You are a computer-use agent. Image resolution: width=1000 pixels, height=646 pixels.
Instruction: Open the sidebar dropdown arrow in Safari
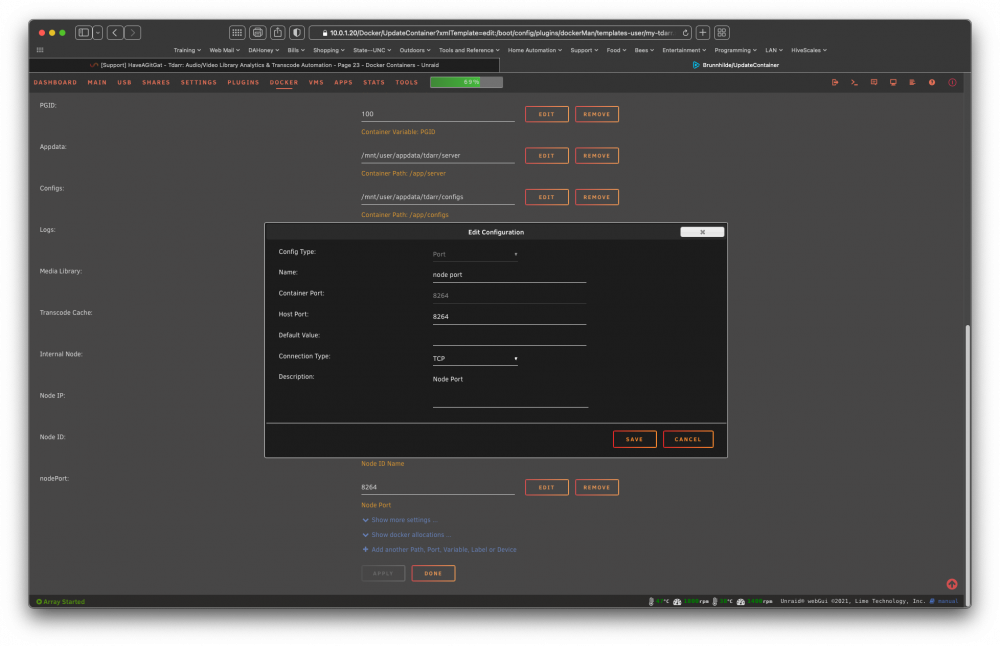[x=98, y=33]
